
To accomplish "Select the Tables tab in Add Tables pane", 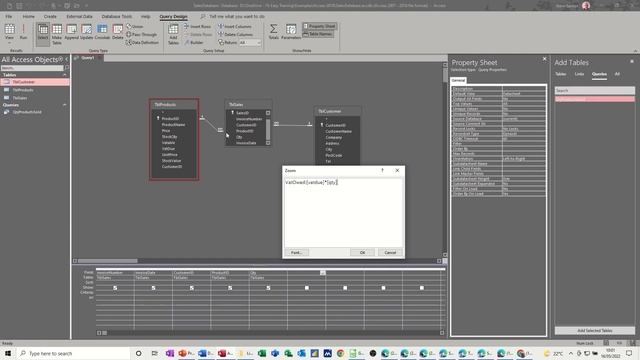I will 560,74.
